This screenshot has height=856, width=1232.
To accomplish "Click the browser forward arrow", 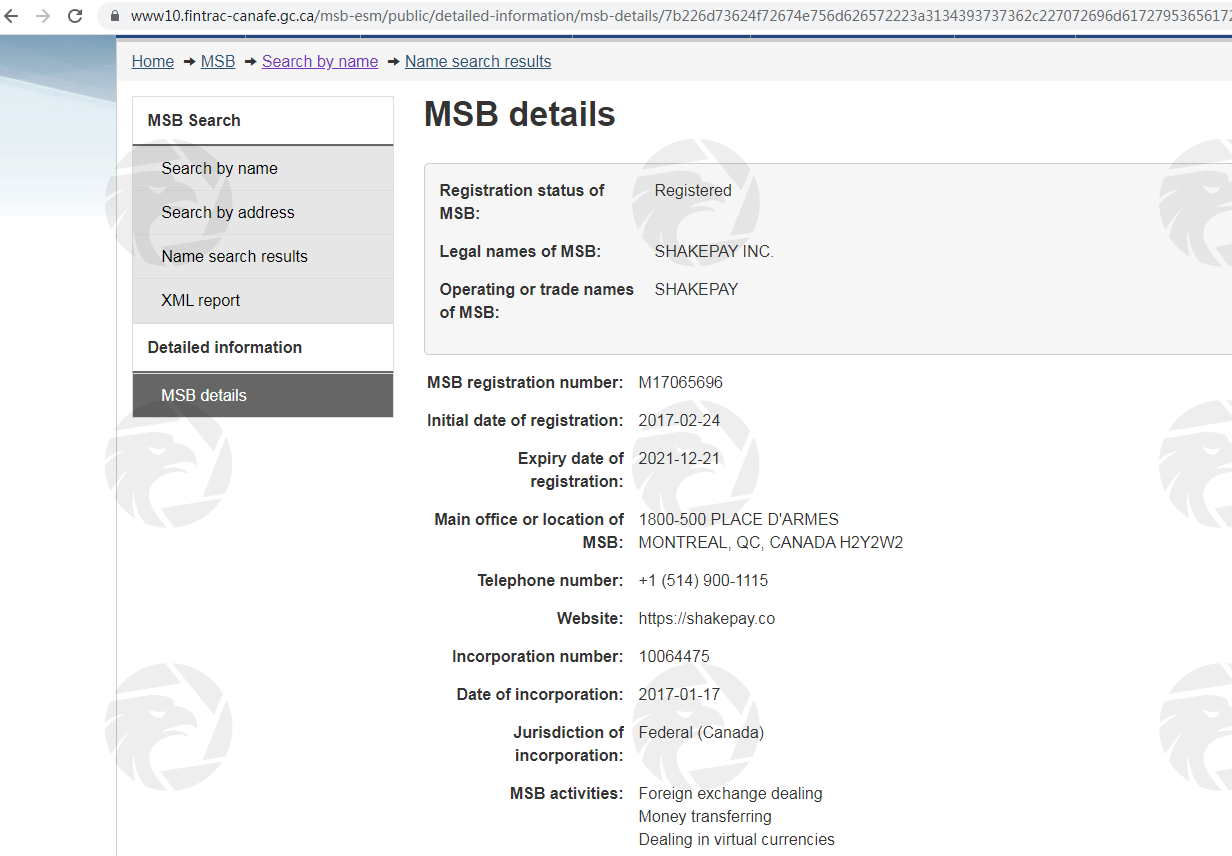I will point(43,16).
